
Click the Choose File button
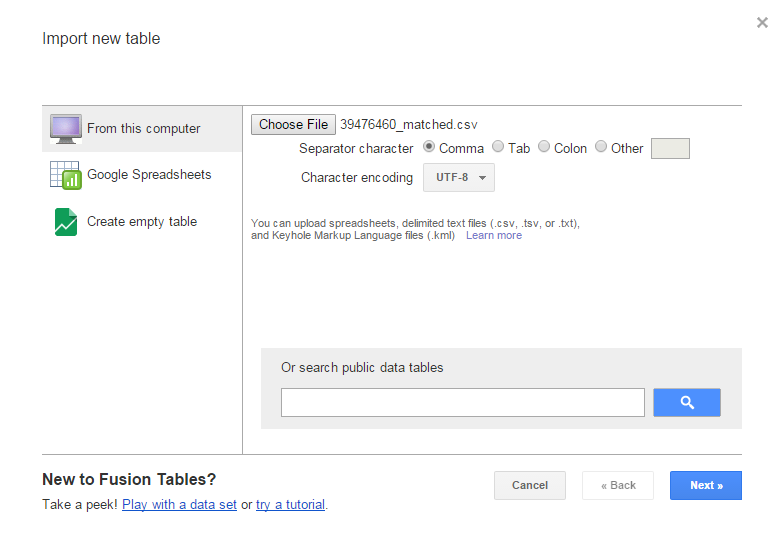tap(293, 124)
